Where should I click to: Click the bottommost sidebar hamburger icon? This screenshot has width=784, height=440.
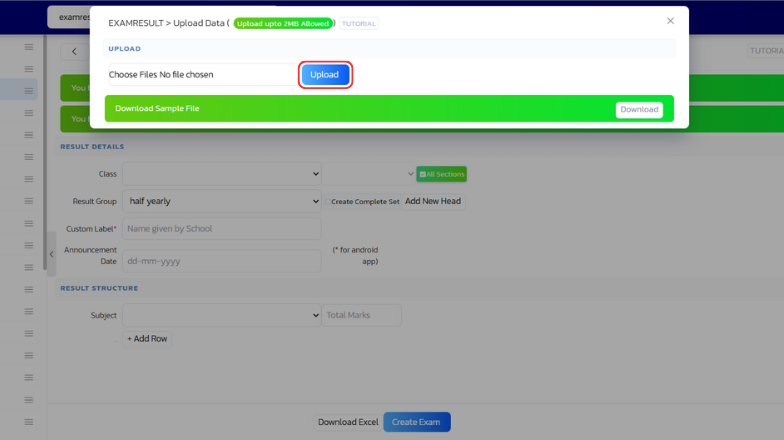point(29,421)
